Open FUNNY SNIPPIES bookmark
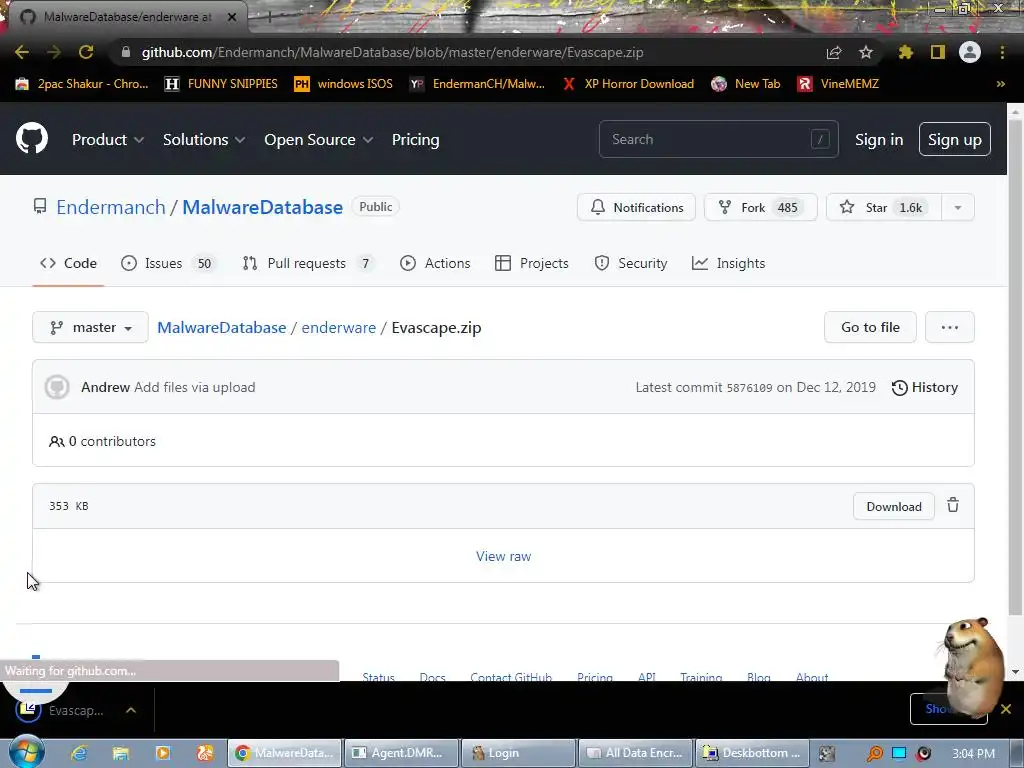The image size is (1024, 768). (221, 84)
